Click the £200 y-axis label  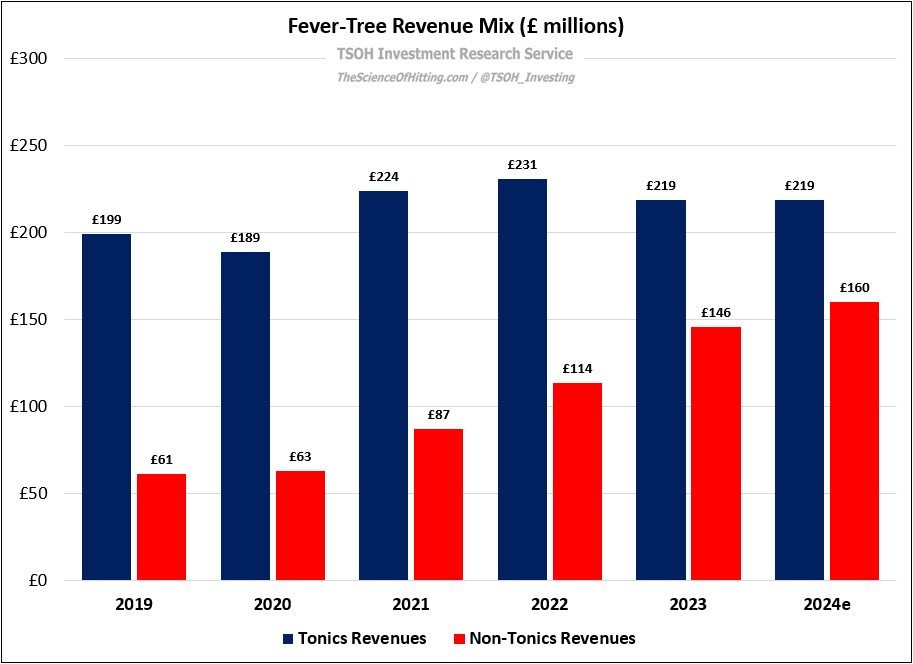(29, 232)
